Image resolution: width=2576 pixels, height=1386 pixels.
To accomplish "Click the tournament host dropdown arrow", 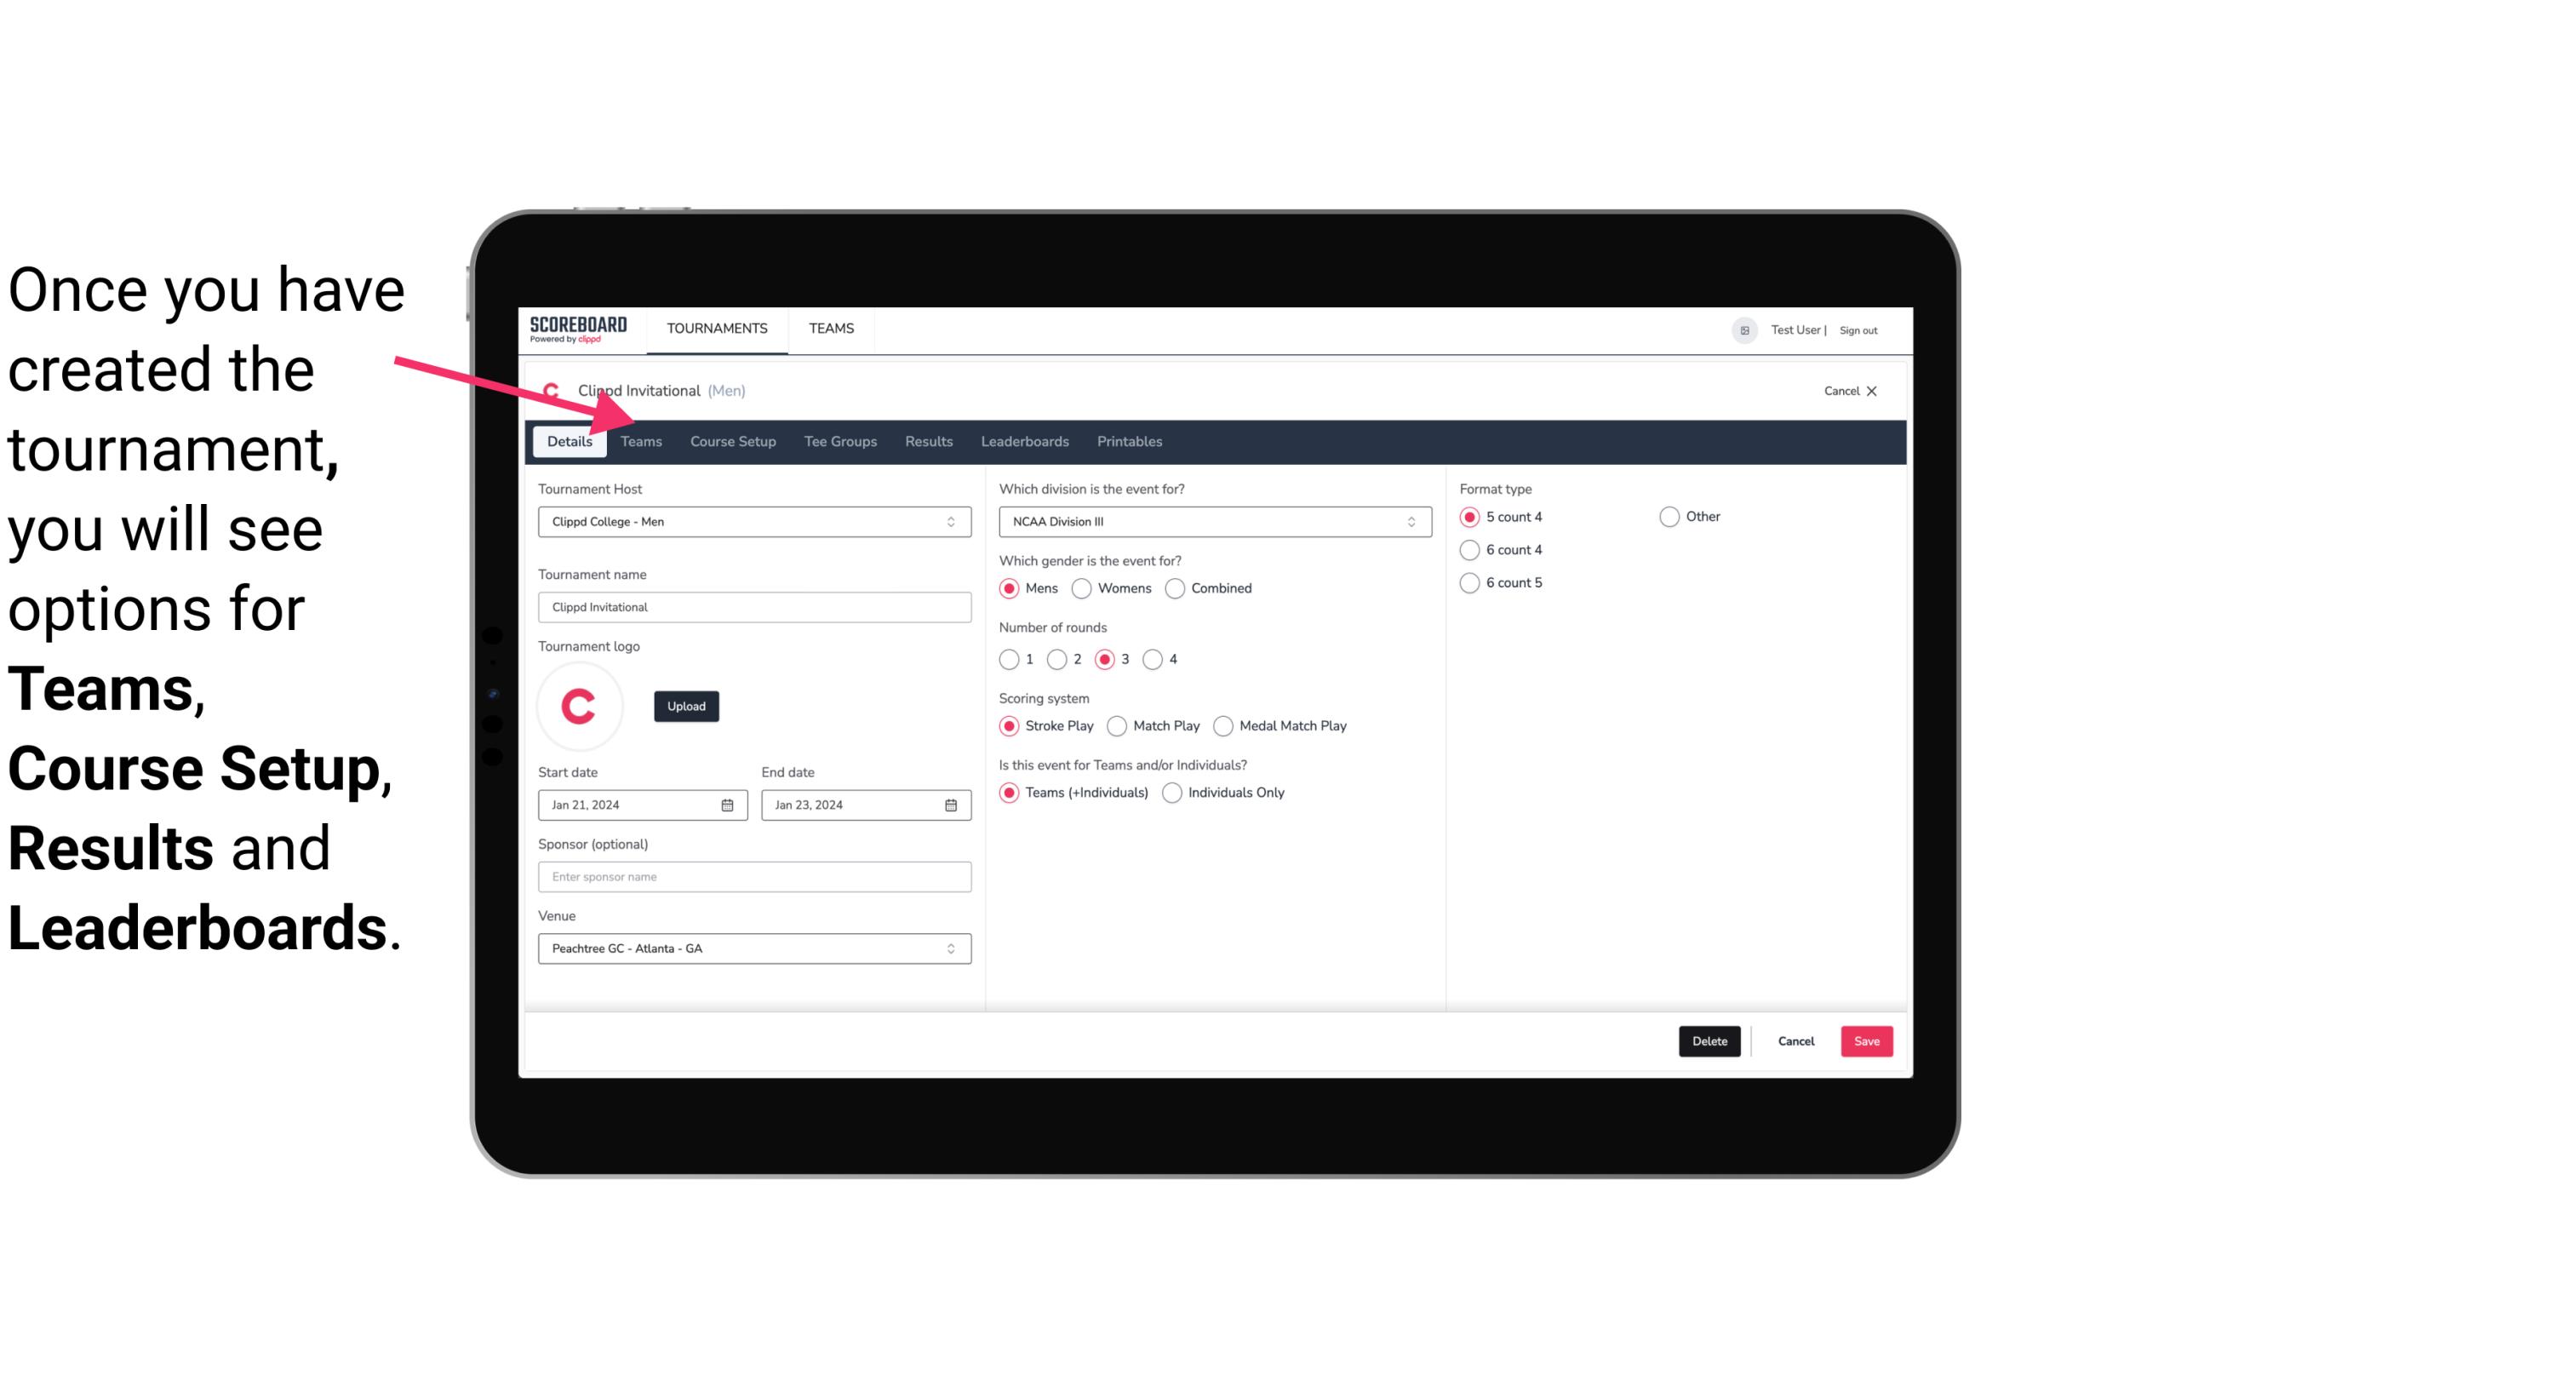I will [x=952, y=521].
